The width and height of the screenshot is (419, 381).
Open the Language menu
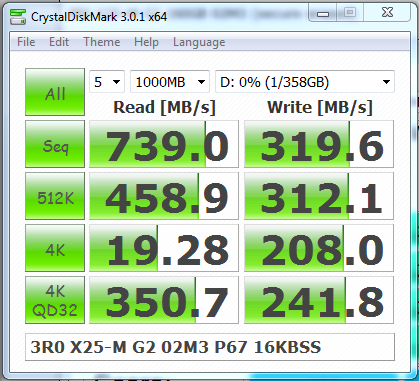(199, 42)
